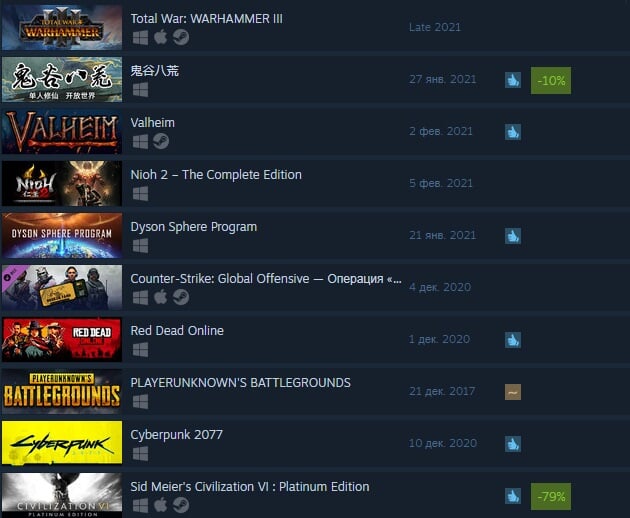The width and height of the screenshot is (630, 518).
Task: Select the Dyson Sphere Program title
Action: [x=194, y=227]
